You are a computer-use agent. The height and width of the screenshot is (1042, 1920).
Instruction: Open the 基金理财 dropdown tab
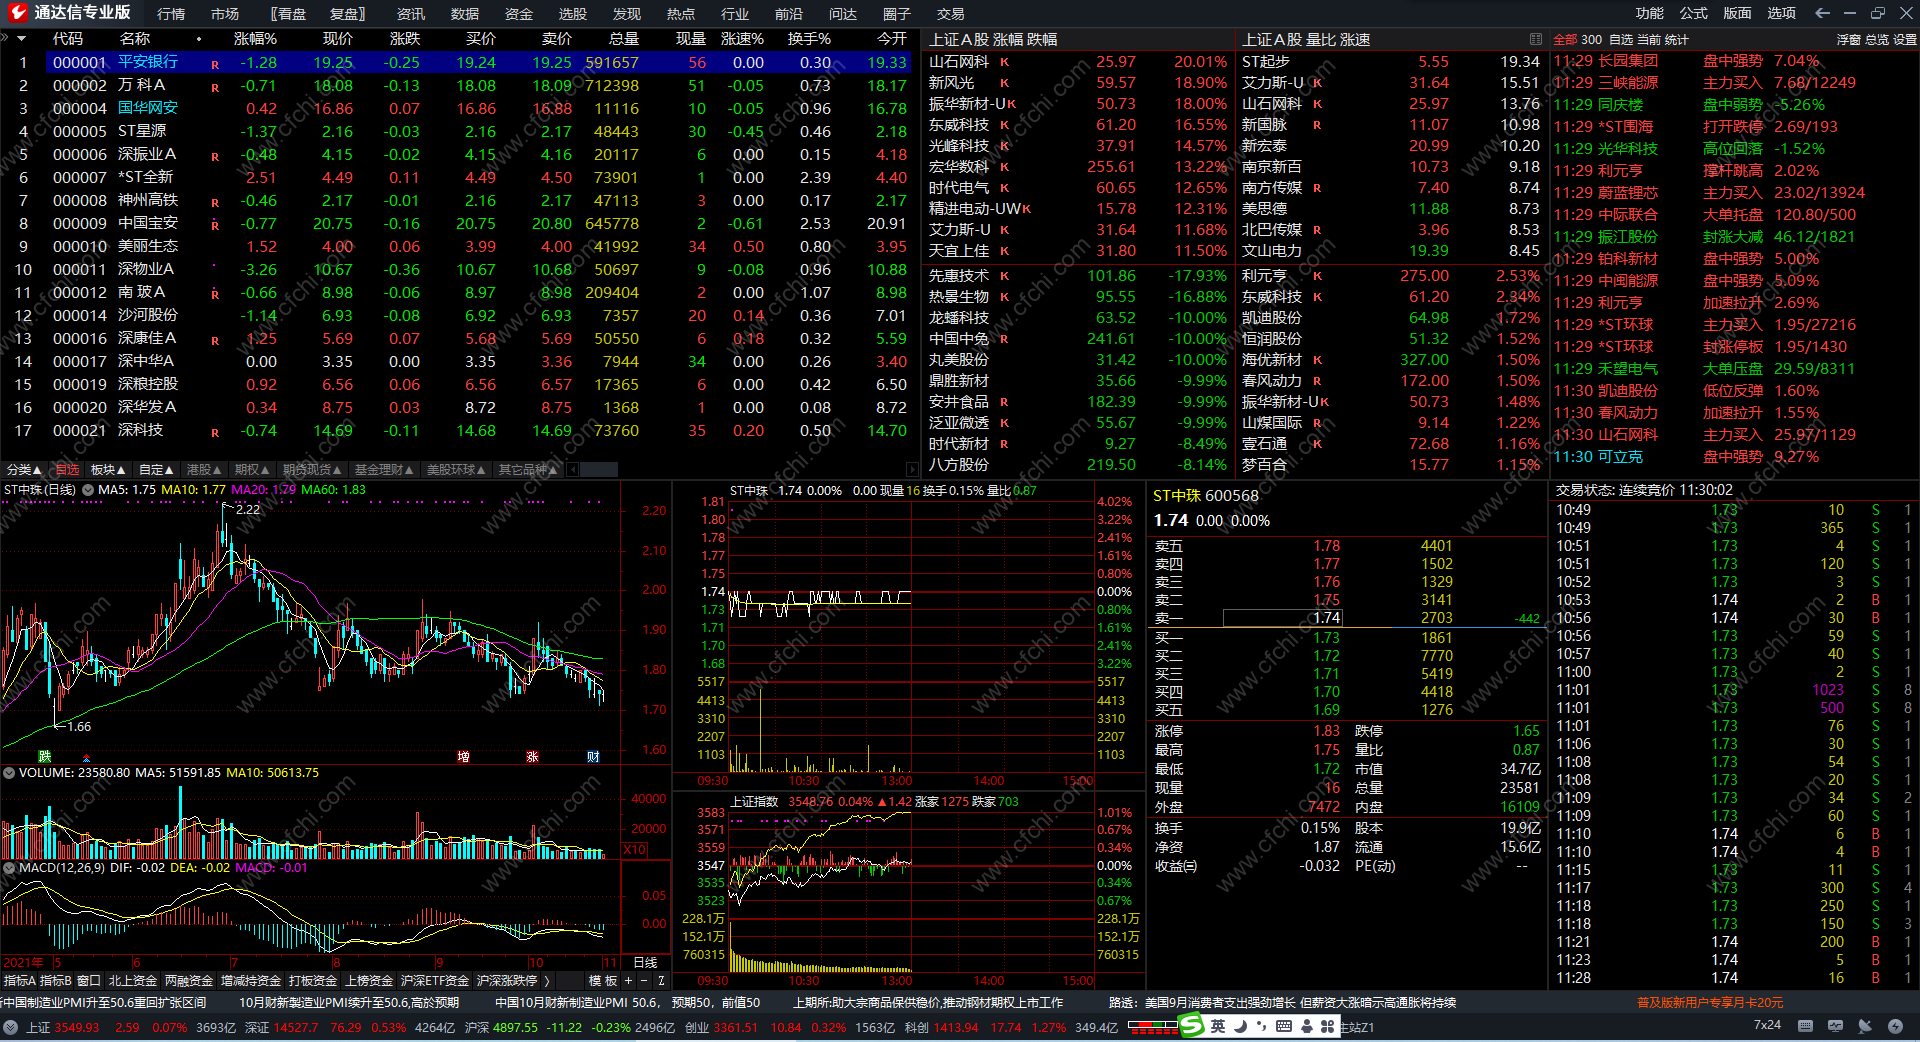384,470
